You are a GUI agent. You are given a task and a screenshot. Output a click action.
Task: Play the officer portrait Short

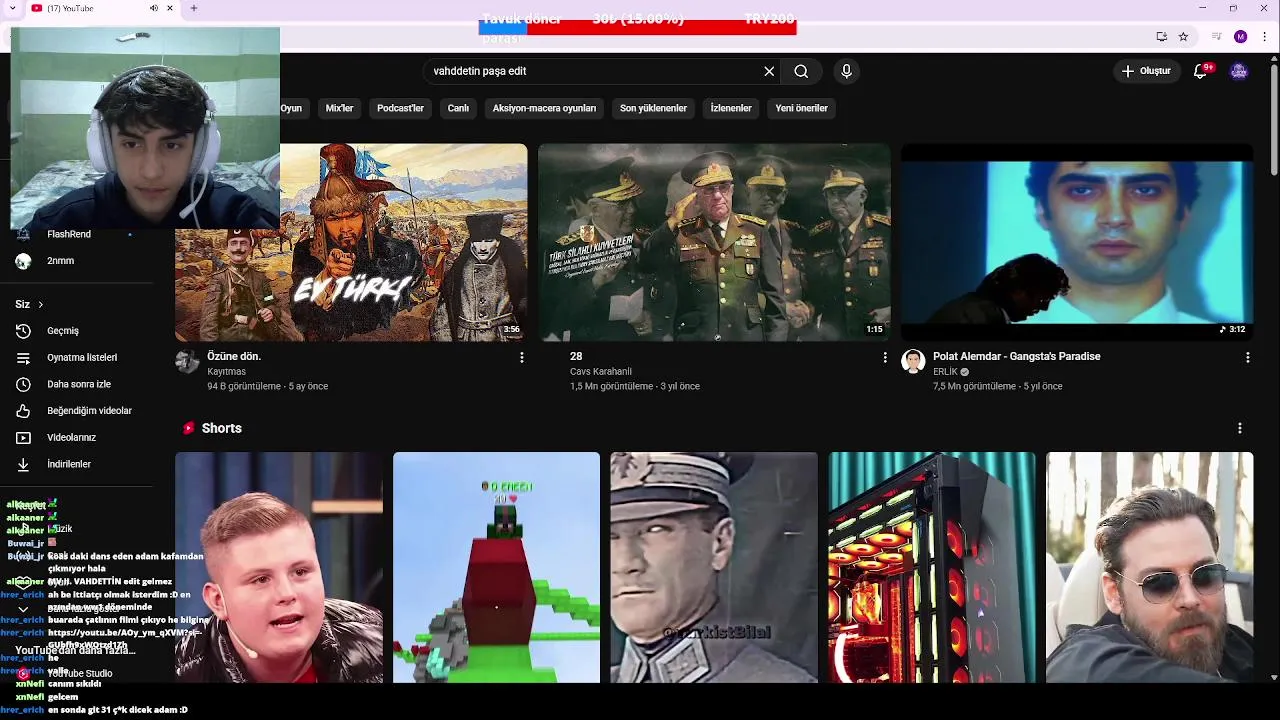coord(714,567)
